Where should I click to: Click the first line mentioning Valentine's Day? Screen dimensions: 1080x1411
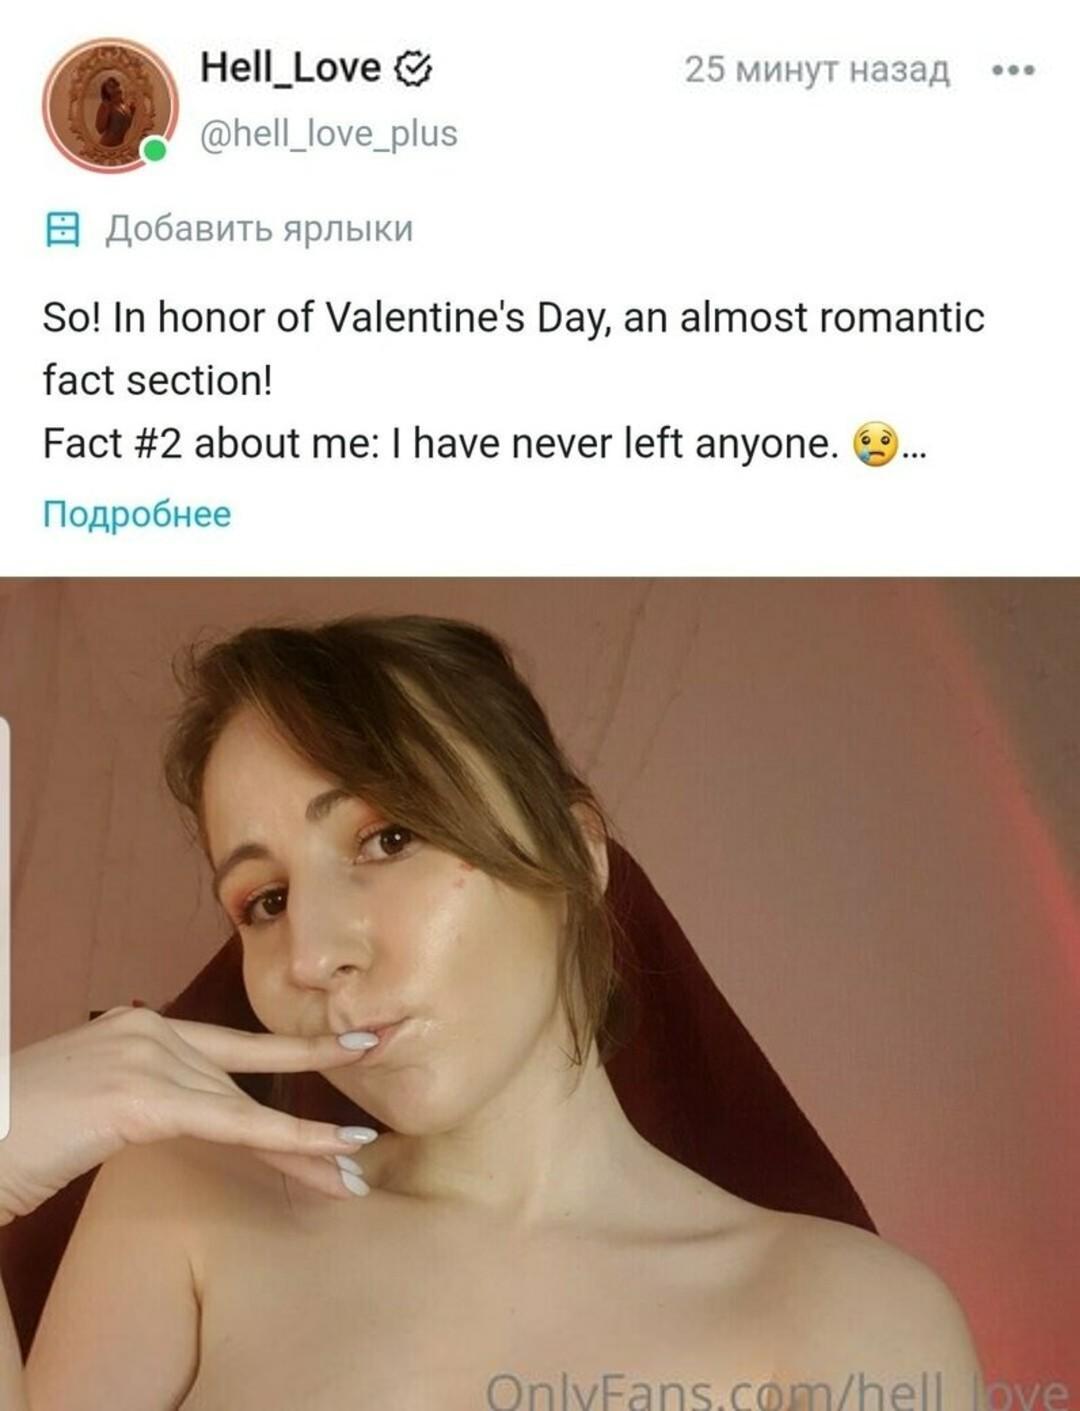(x=513, y=318)
